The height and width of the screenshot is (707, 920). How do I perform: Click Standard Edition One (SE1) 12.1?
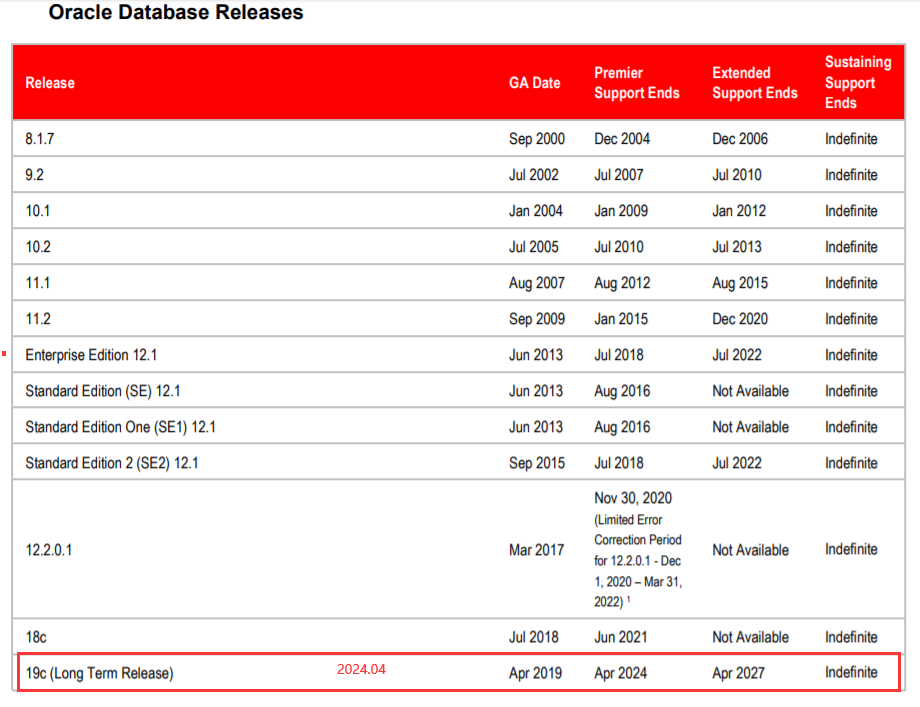(x=120, y=427)
